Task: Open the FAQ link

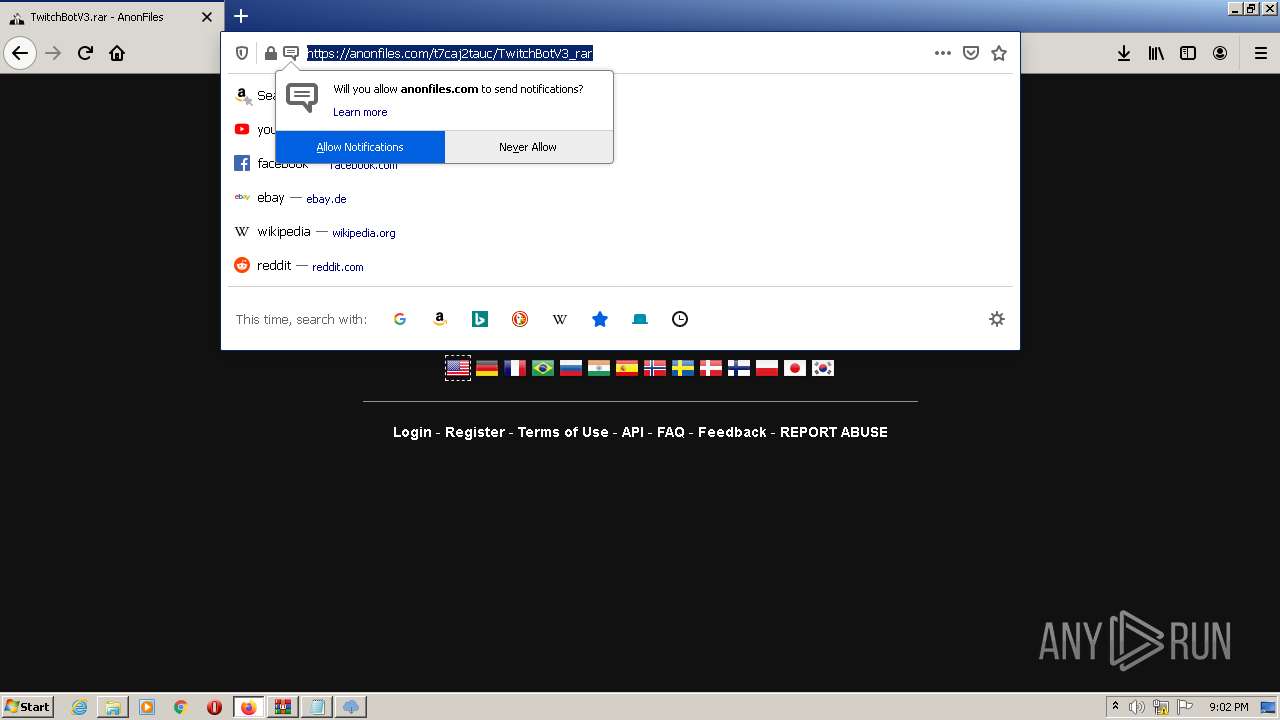Action: coord(671,432)
